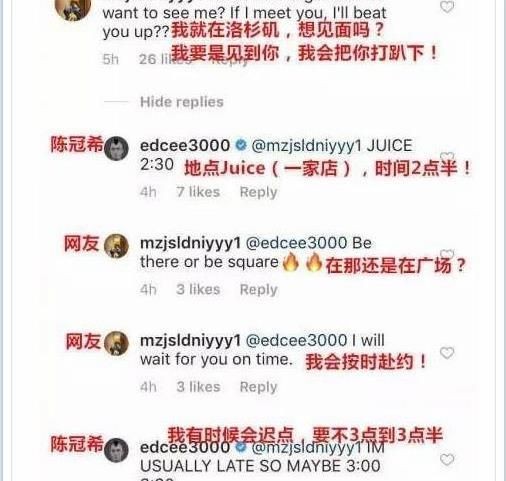
Task: Like the "Be there or be square" reply
Action: (447, 254)
